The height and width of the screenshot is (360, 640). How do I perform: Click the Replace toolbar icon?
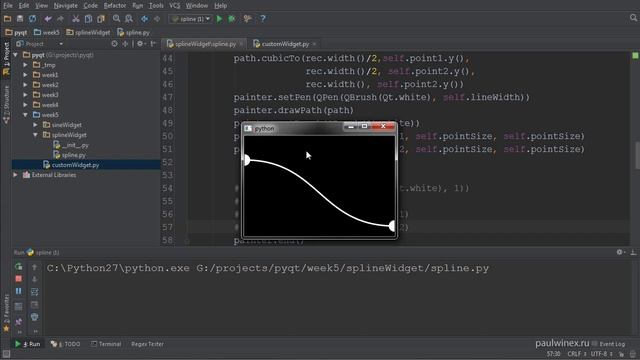coord(129,19)
